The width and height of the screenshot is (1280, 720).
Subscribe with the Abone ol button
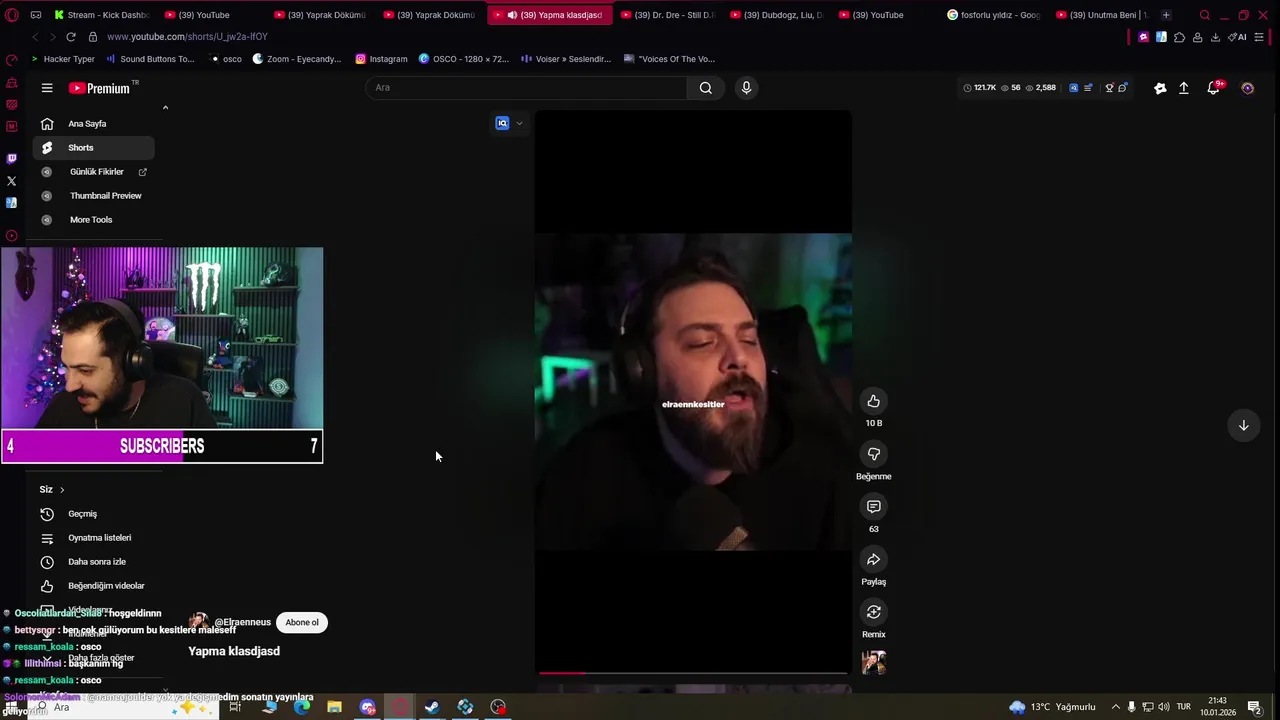[302, 622]
